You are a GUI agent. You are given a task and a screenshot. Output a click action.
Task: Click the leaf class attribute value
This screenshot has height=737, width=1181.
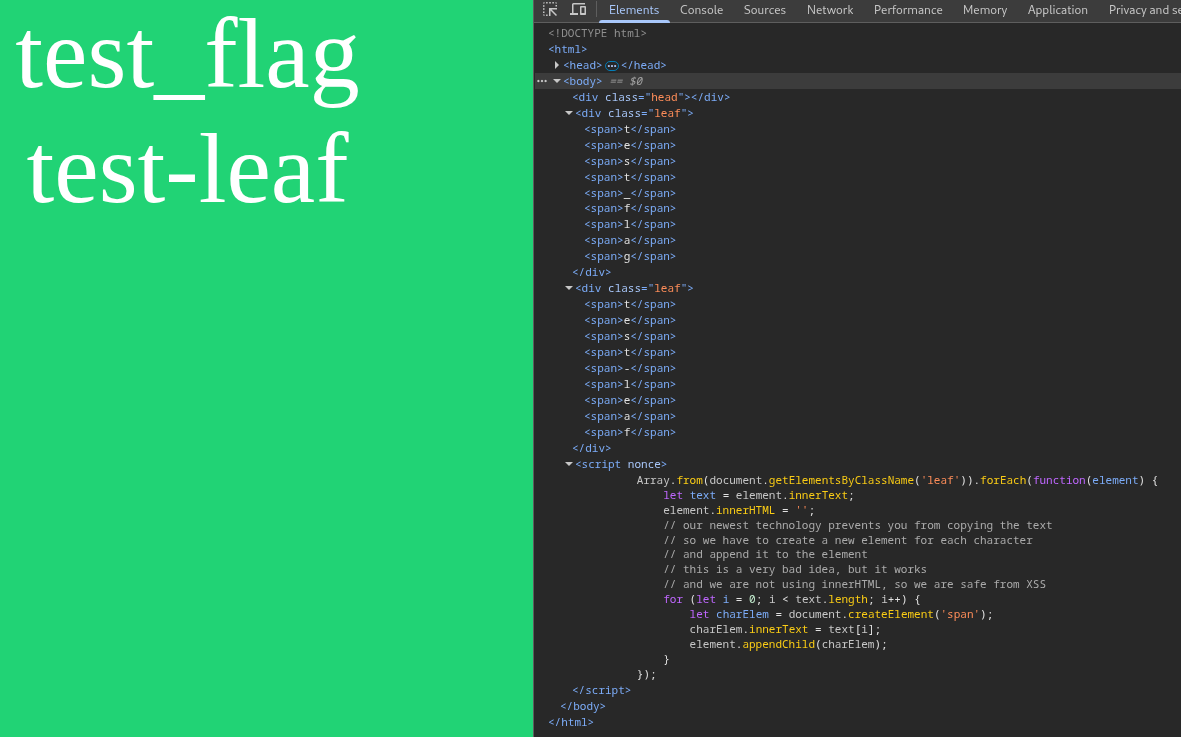[x=667, y=113]
